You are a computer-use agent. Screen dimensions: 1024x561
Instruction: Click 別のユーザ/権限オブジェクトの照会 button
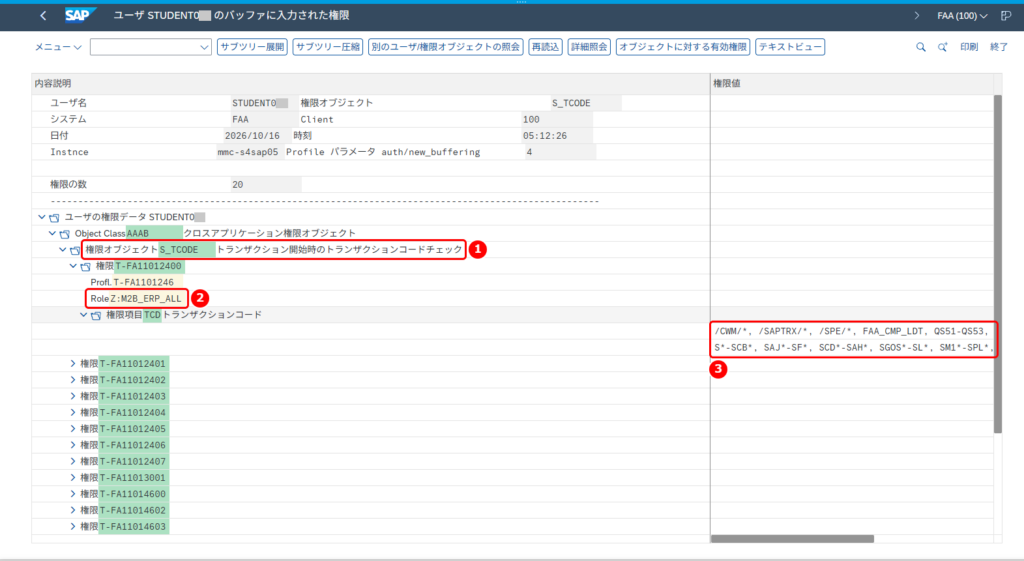(445, 47)
